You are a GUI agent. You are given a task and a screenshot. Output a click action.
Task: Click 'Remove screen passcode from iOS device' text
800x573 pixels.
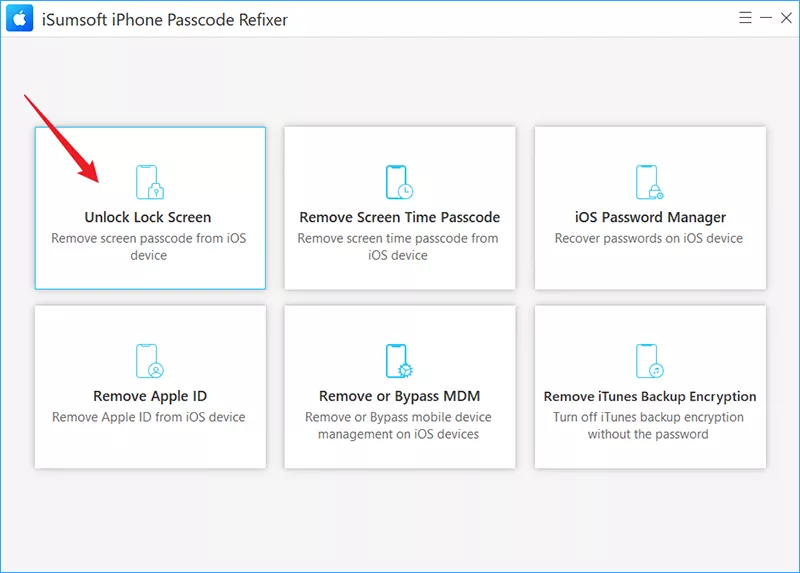(148, 246)
